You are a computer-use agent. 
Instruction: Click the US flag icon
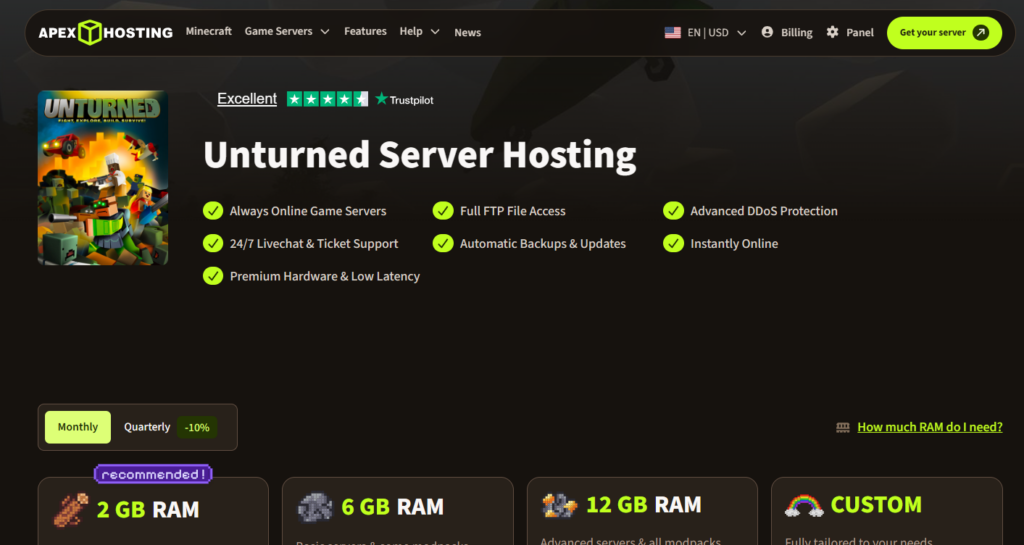click(673, 33)
